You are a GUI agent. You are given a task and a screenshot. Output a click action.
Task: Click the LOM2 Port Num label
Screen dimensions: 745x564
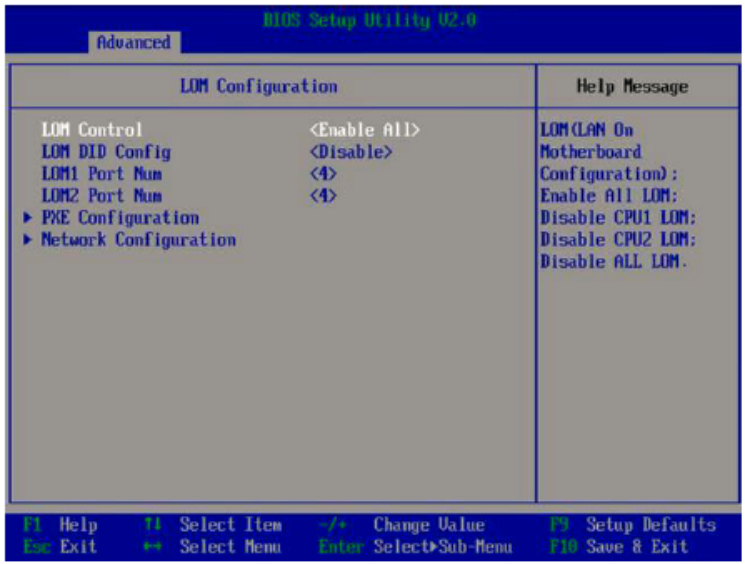(x=101, y=196)
